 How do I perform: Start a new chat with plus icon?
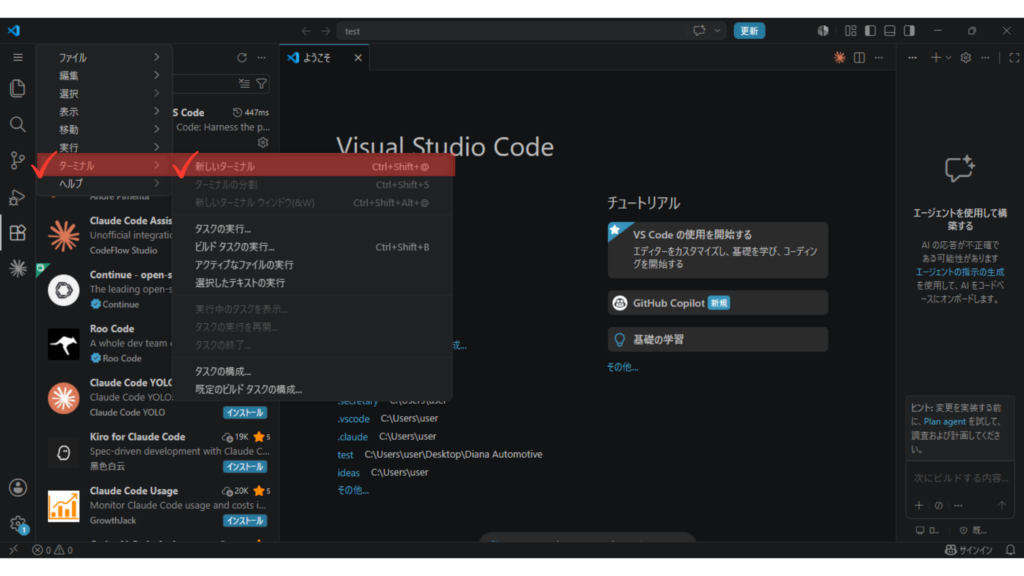point(935,57)
